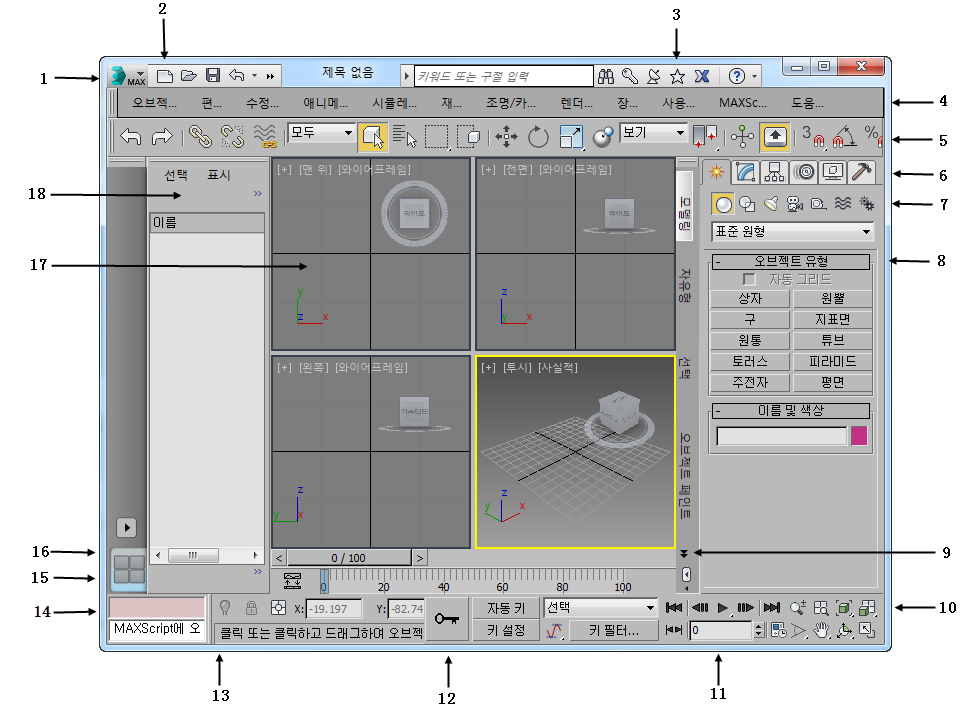
Task: Open the MAXSc... menu
Action: point(743,103)
